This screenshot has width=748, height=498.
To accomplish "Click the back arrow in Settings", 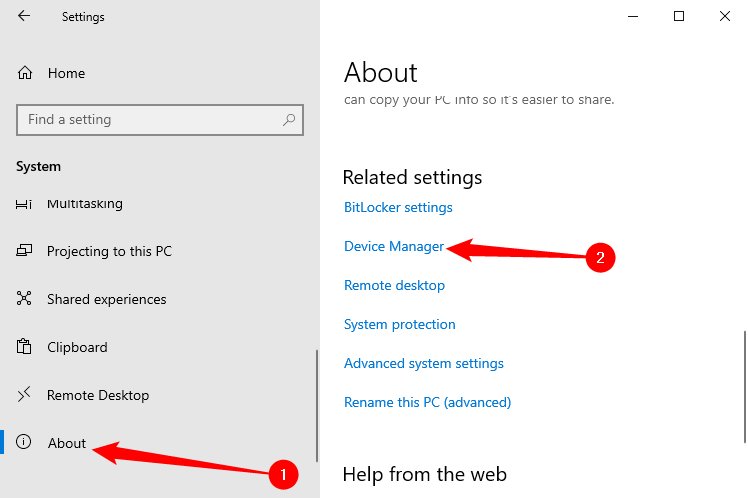I will click(24, 16).
